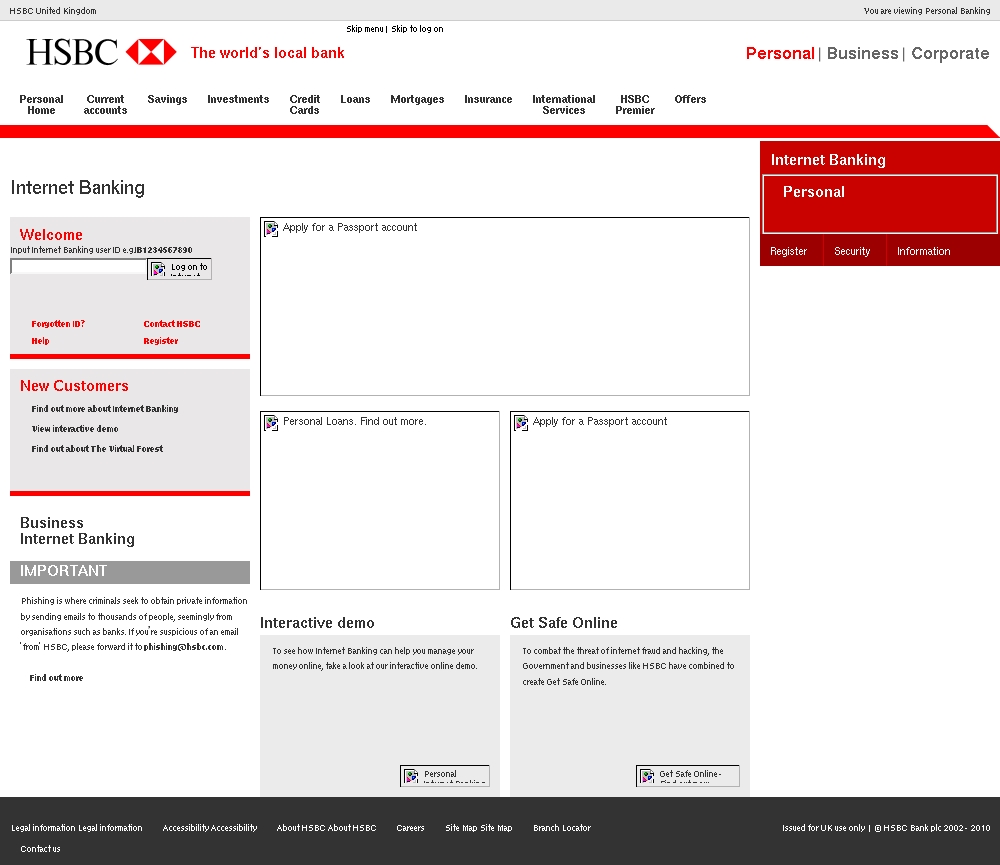The width and height of the screenshot is (1000, 865).
Task: Click the Log on to Internet Banking button
Action: tap(179, 269)
